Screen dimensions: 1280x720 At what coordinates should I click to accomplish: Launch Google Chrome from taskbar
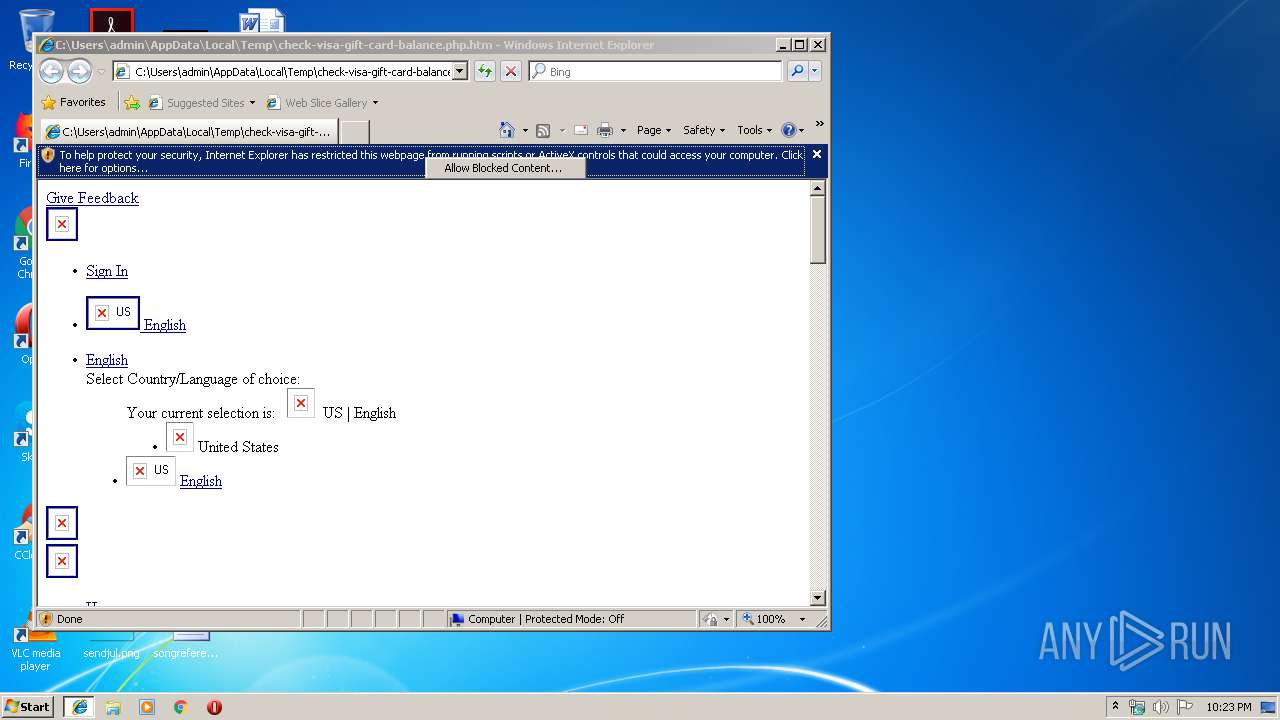pyautogui.click(x=181, y=707)
